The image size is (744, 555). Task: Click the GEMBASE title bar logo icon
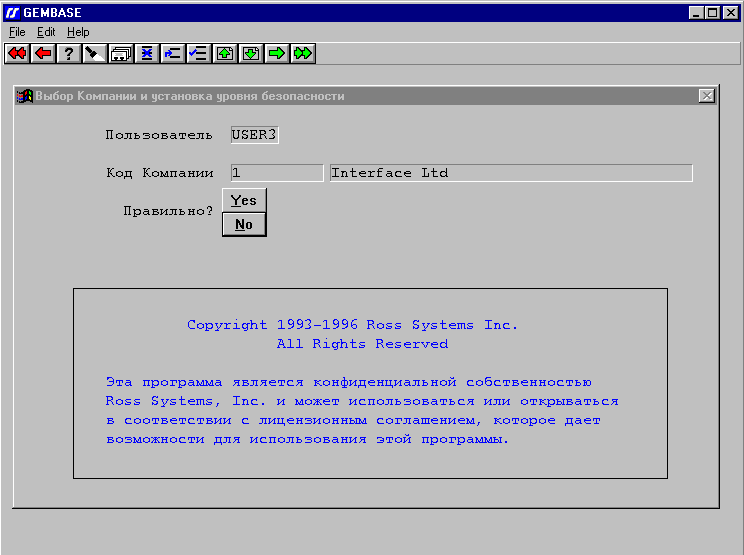[x=13, y=13]
